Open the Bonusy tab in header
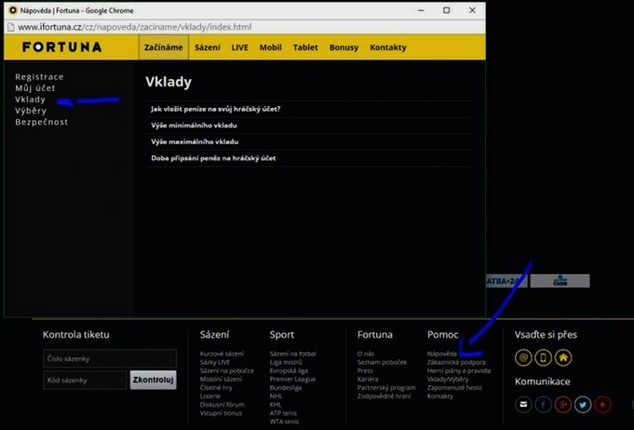Viewport: 634px width, 430px height. 344,47
